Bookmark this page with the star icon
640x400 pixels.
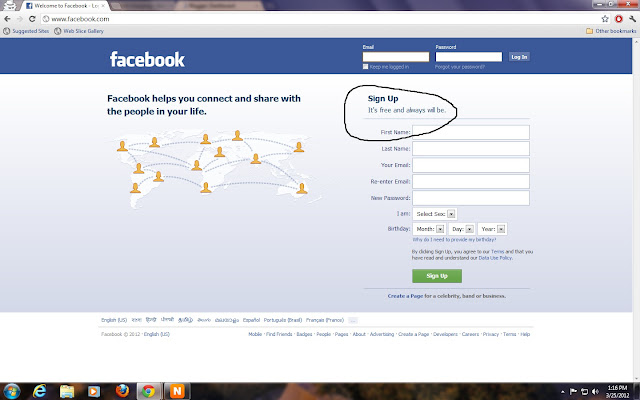point(605,19)
